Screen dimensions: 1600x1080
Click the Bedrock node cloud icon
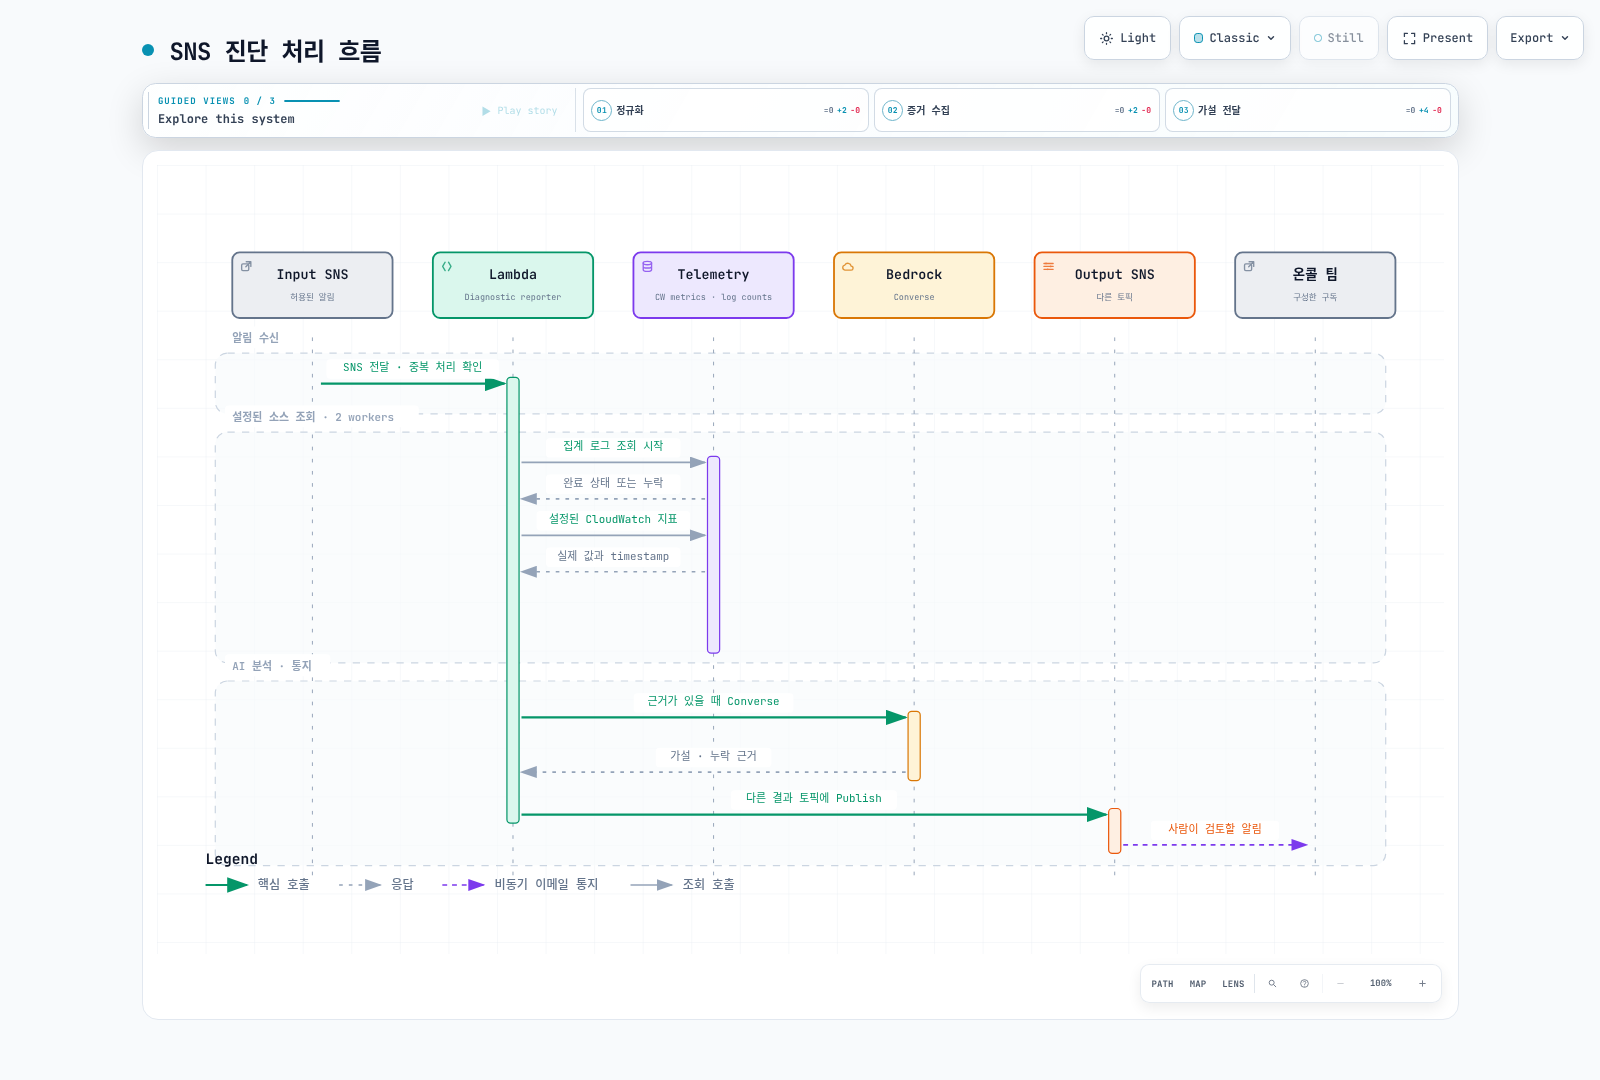click(x=848, y=267)
